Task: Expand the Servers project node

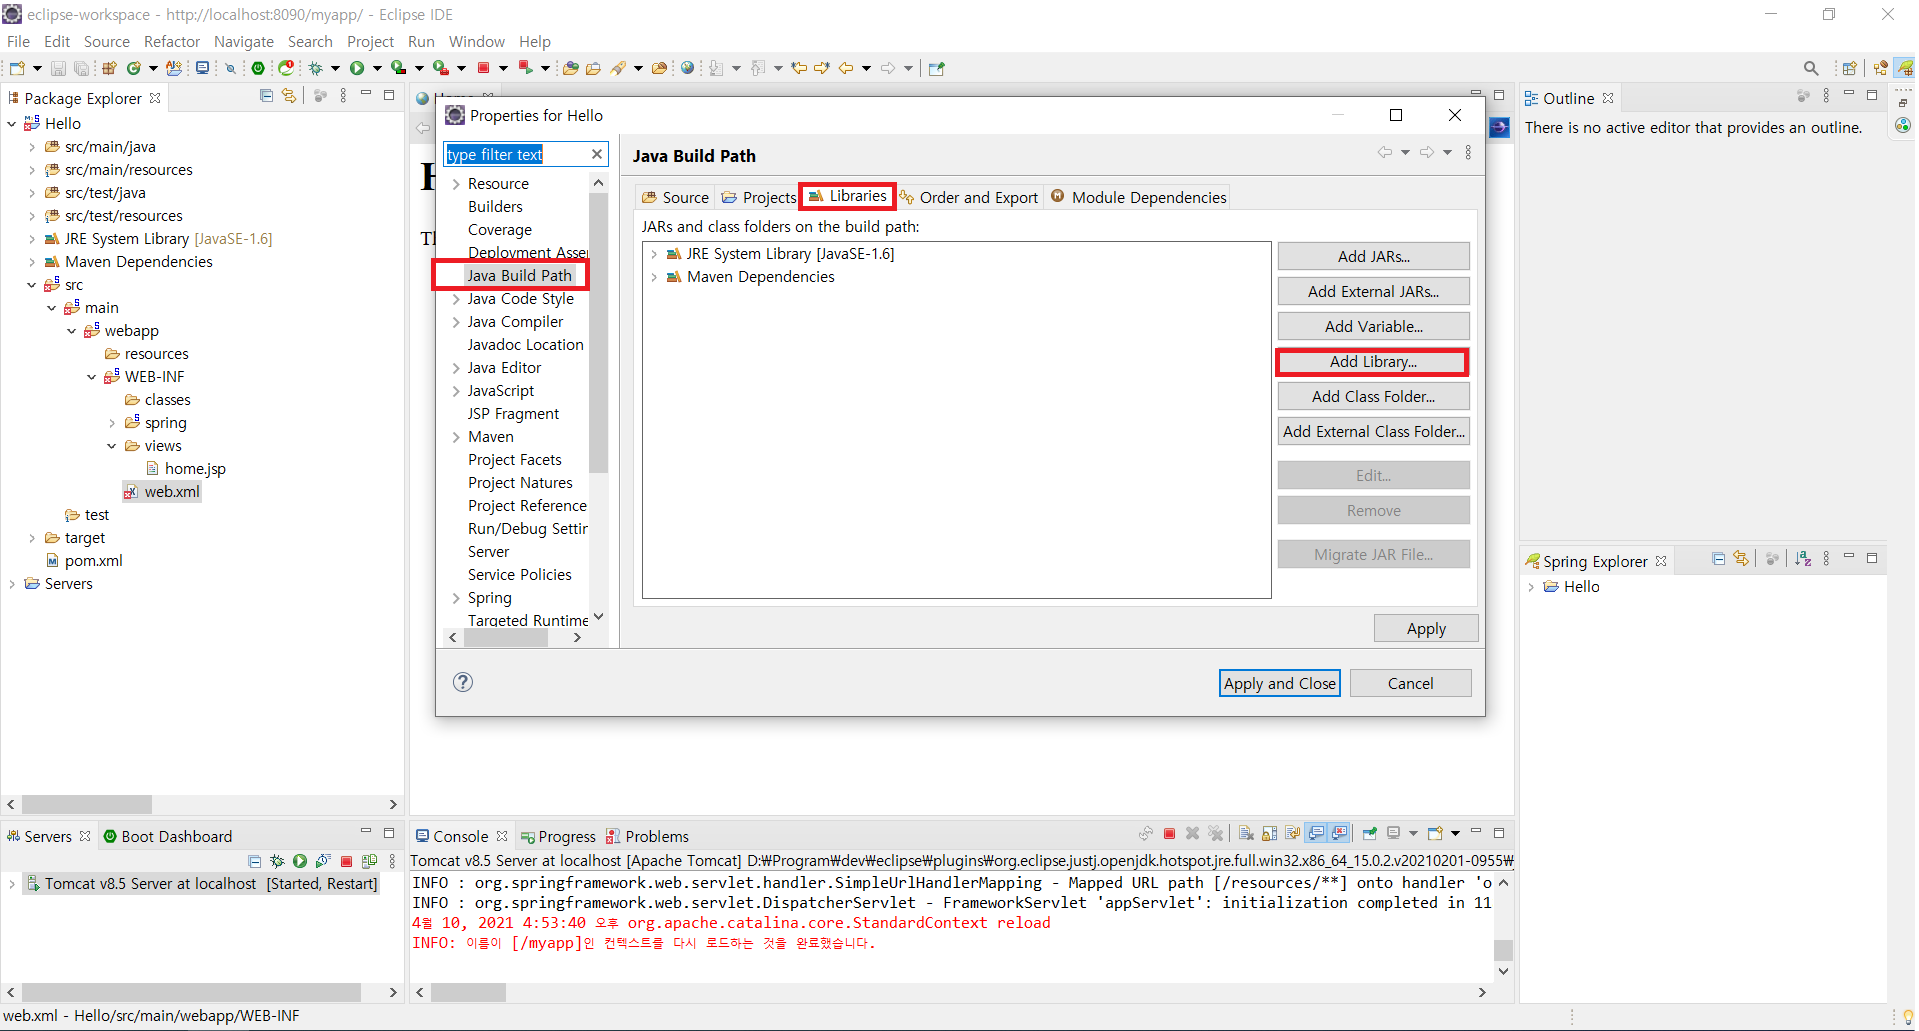Action: pyautogui.click(x=12, y=584)
